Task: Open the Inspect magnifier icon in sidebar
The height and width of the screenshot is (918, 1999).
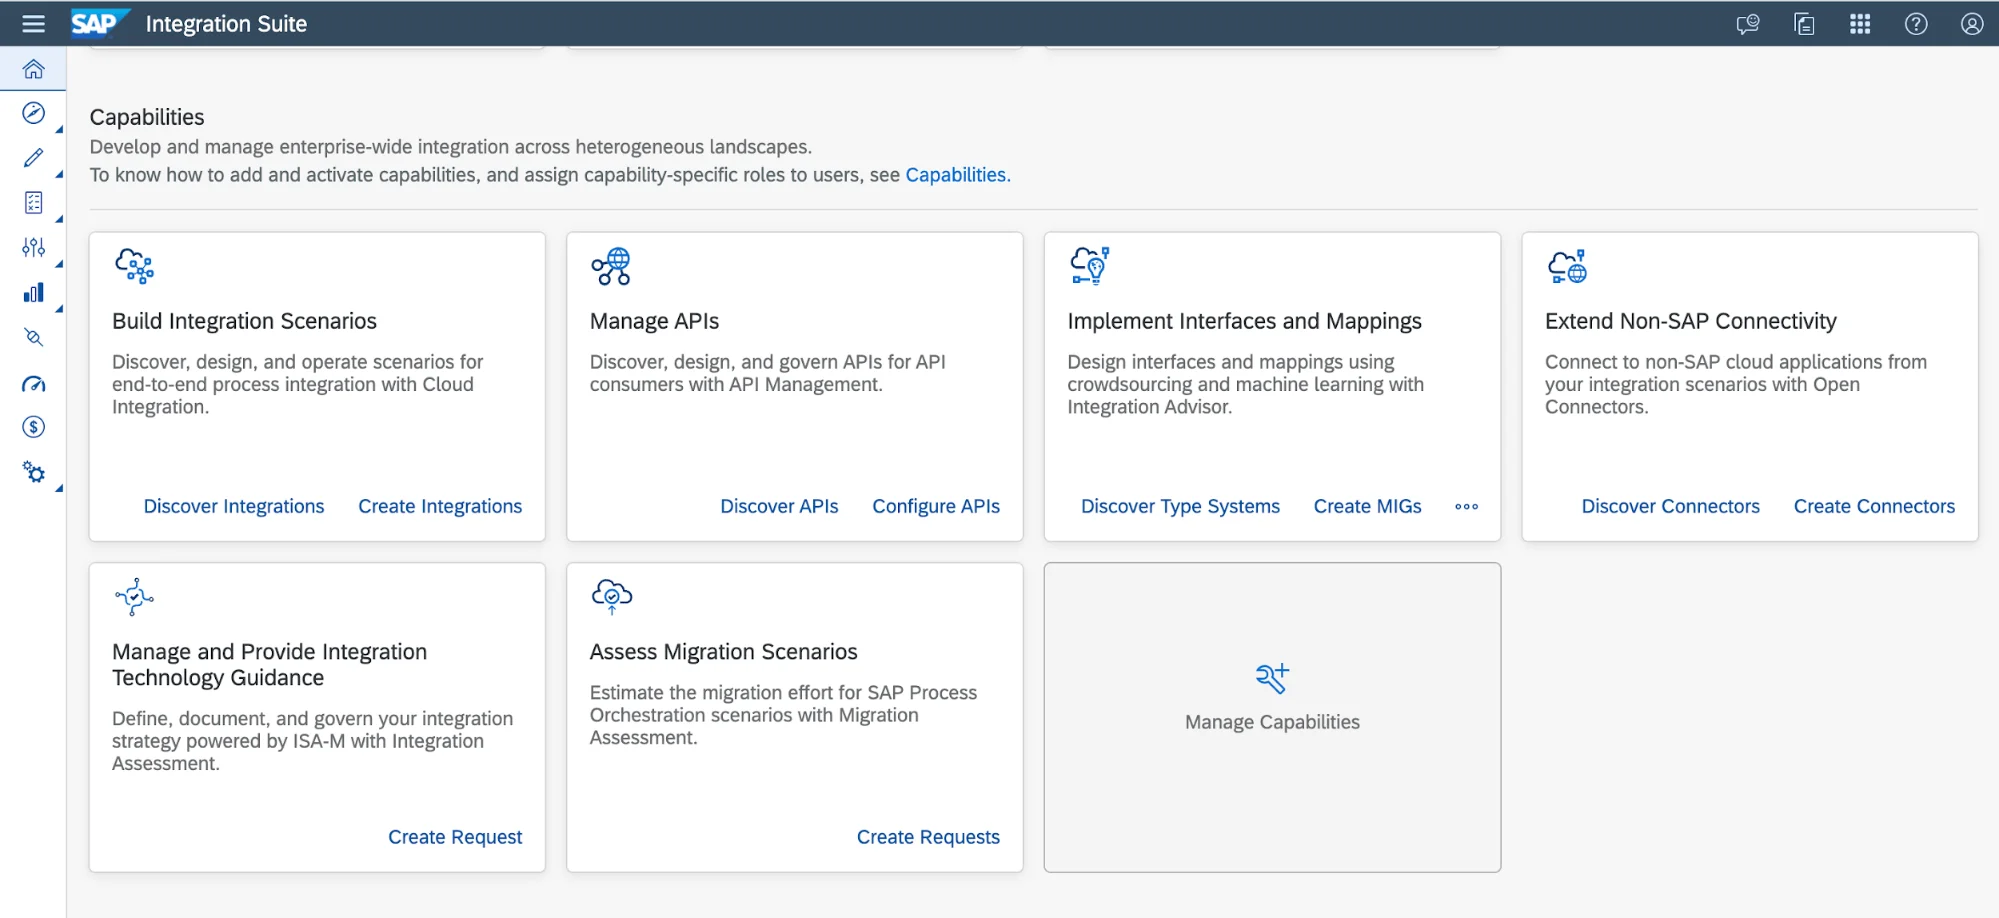Action: 33,338
